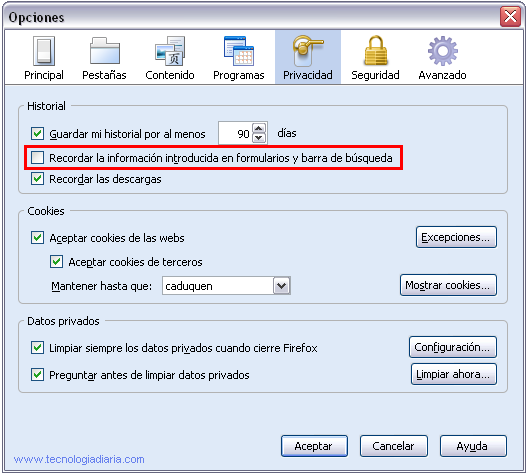Uncheck Guardar mi historial checkbox
Viewport: 528px width, 475px height.
37,133
